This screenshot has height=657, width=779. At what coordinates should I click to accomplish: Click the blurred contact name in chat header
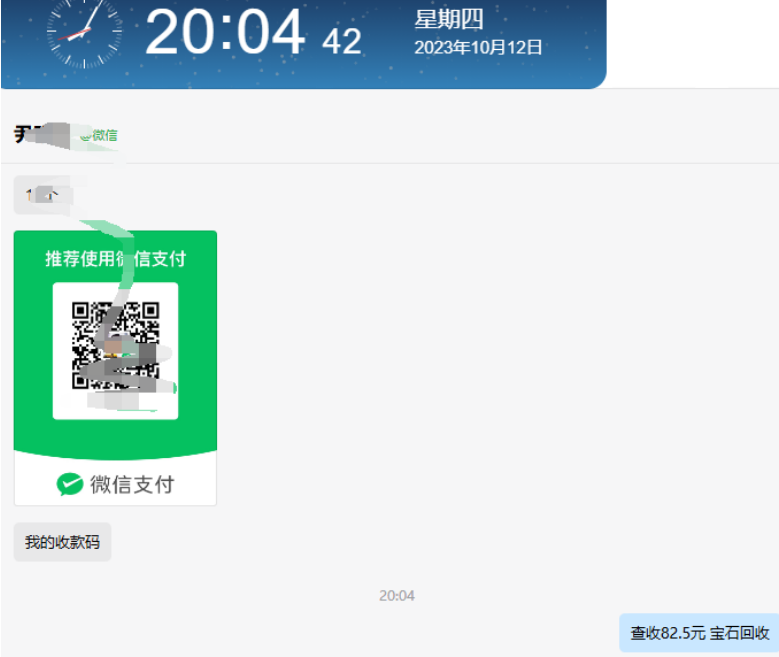[42, 134]
